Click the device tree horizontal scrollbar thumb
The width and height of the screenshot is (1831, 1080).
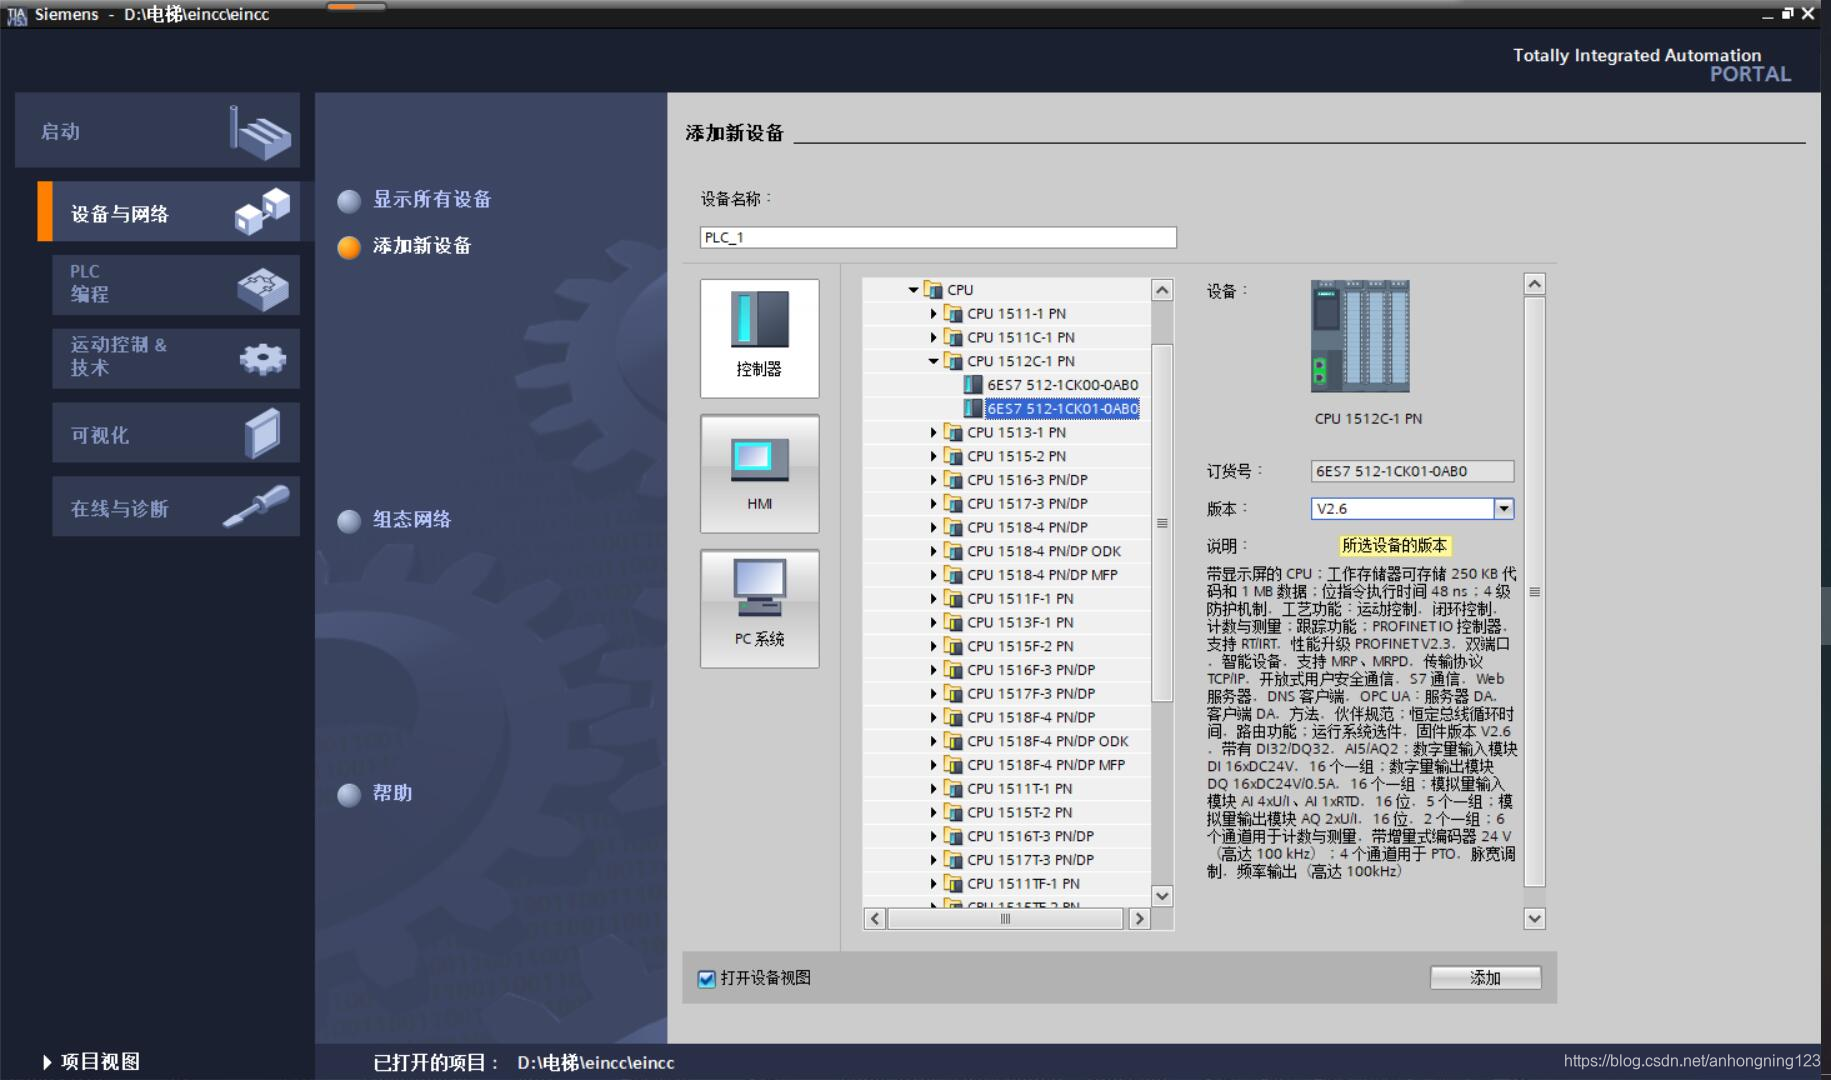[1005, 919]
